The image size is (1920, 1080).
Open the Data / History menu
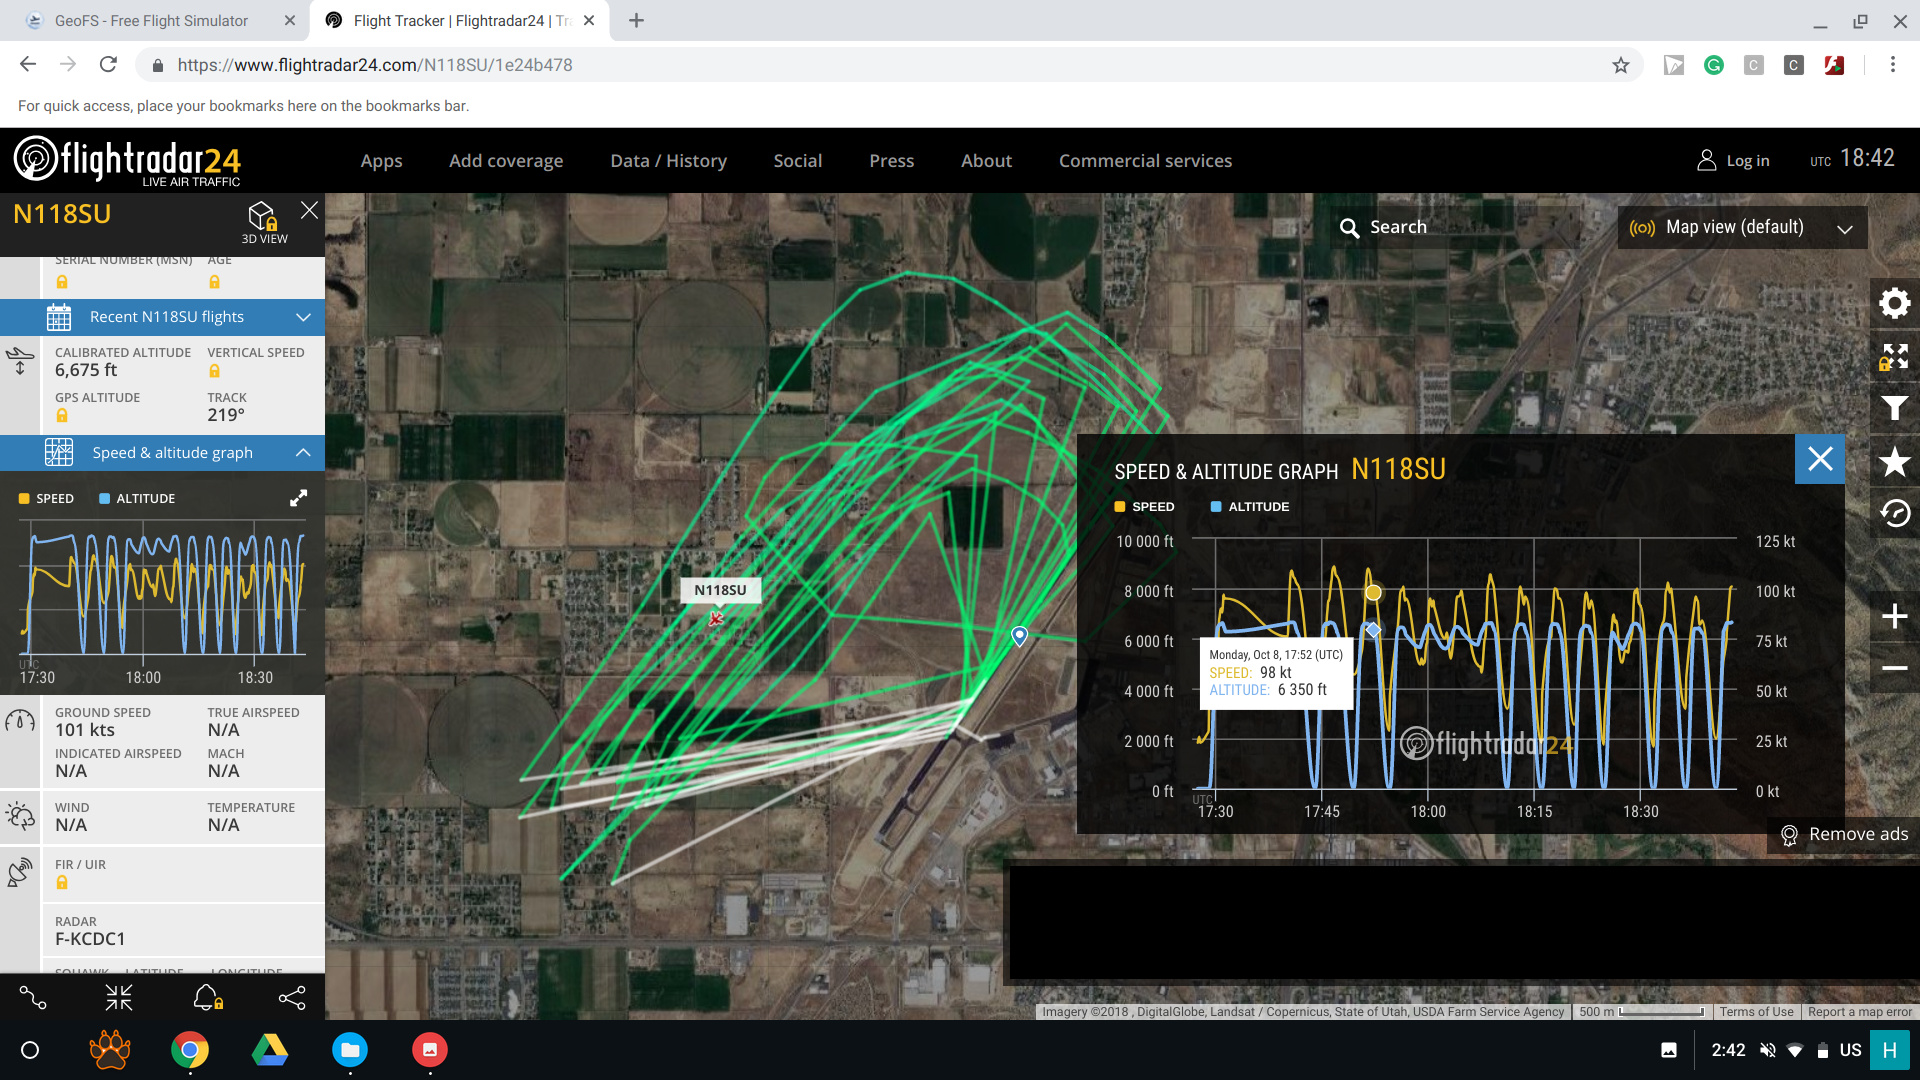(x=668, y=161)
